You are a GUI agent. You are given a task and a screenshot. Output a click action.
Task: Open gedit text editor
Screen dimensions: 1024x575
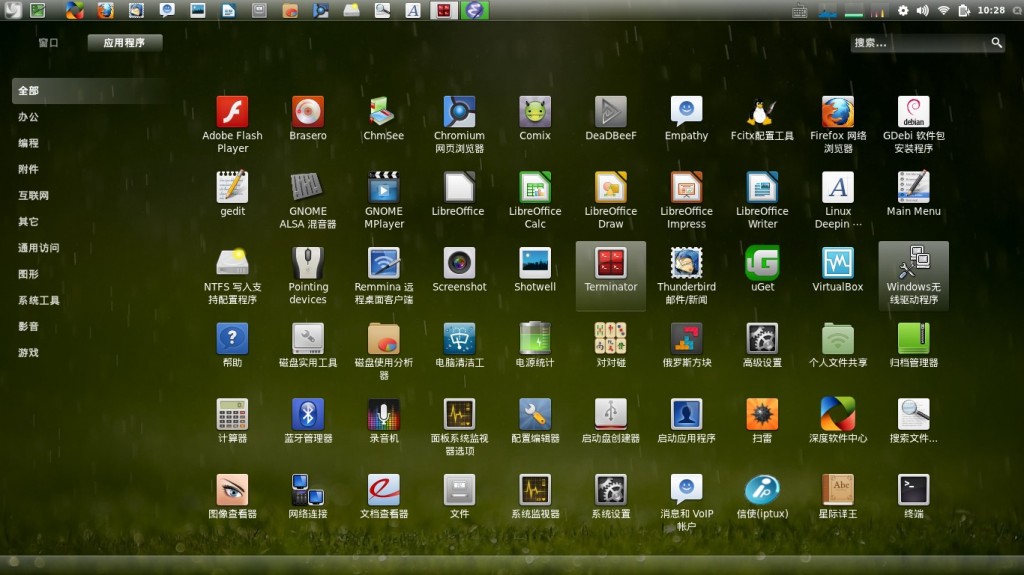point(232,194)
